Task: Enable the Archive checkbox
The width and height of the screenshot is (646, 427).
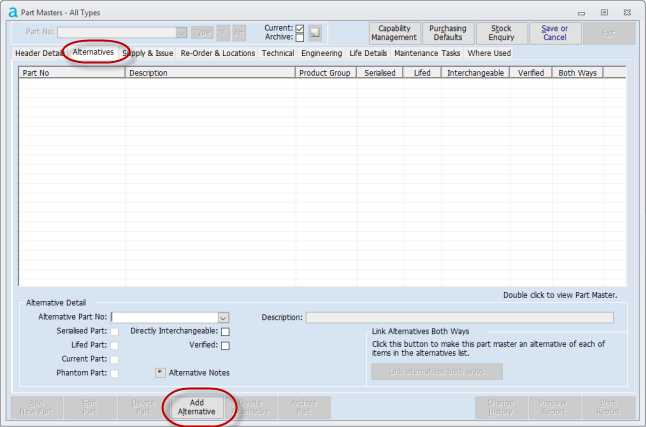Action: (x=300, y=38)
